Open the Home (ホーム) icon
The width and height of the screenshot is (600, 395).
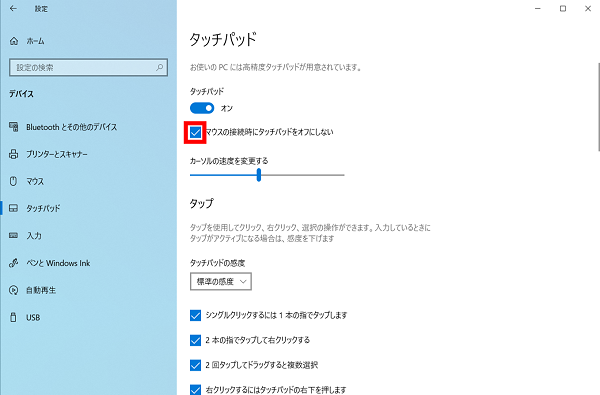[14, 41]
